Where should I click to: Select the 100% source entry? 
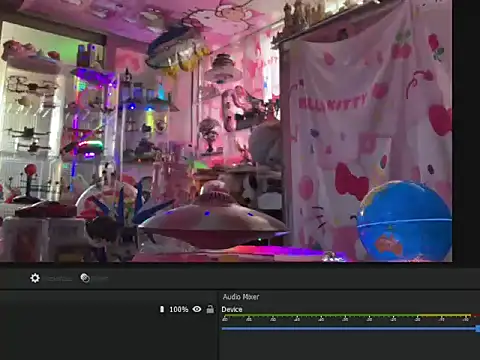(x=179, y=309)
